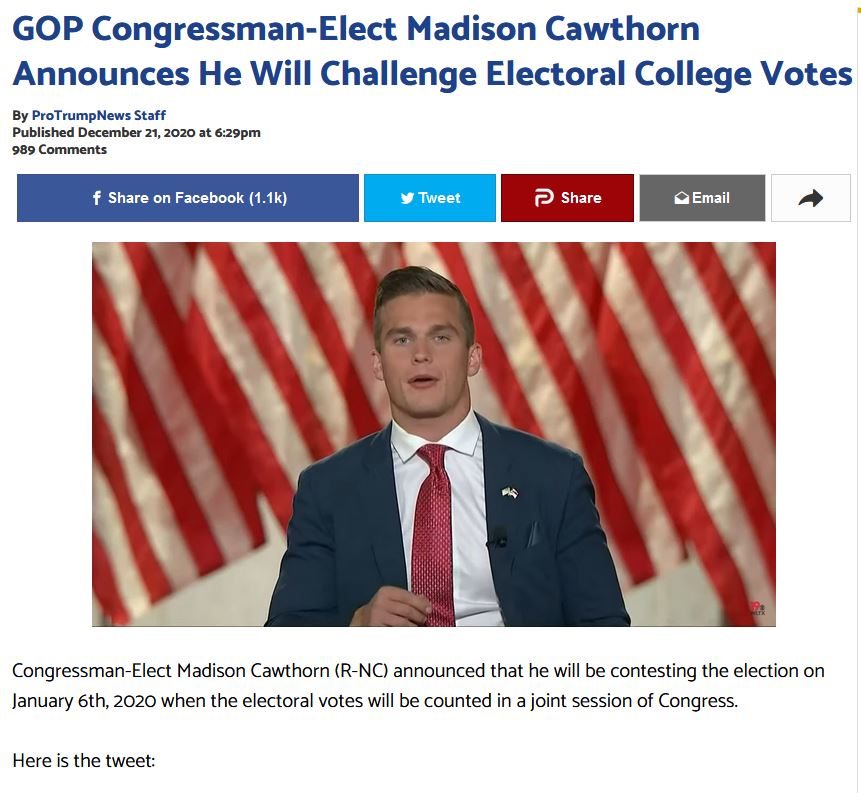Jump to the 989 Comments section

[x=59, y=149]
